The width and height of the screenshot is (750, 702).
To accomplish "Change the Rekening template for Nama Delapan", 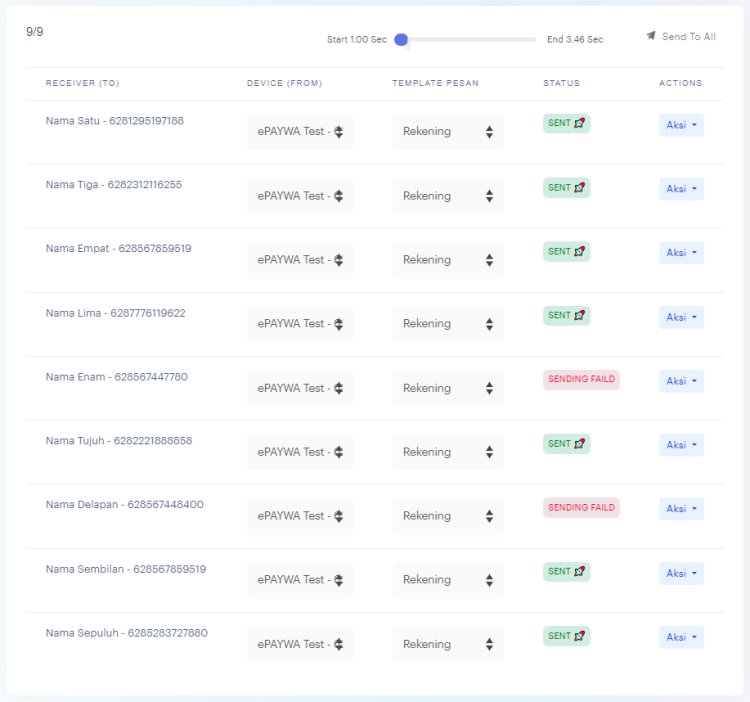I will (x=447, y=516).
